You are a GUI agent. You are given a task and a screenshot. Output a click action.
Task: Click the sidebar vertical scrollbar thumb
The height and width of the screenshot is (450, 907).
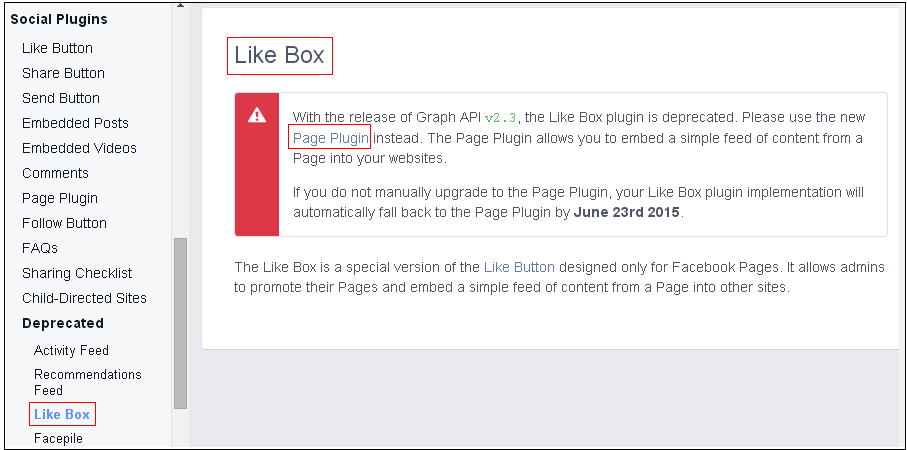point(180,323)
